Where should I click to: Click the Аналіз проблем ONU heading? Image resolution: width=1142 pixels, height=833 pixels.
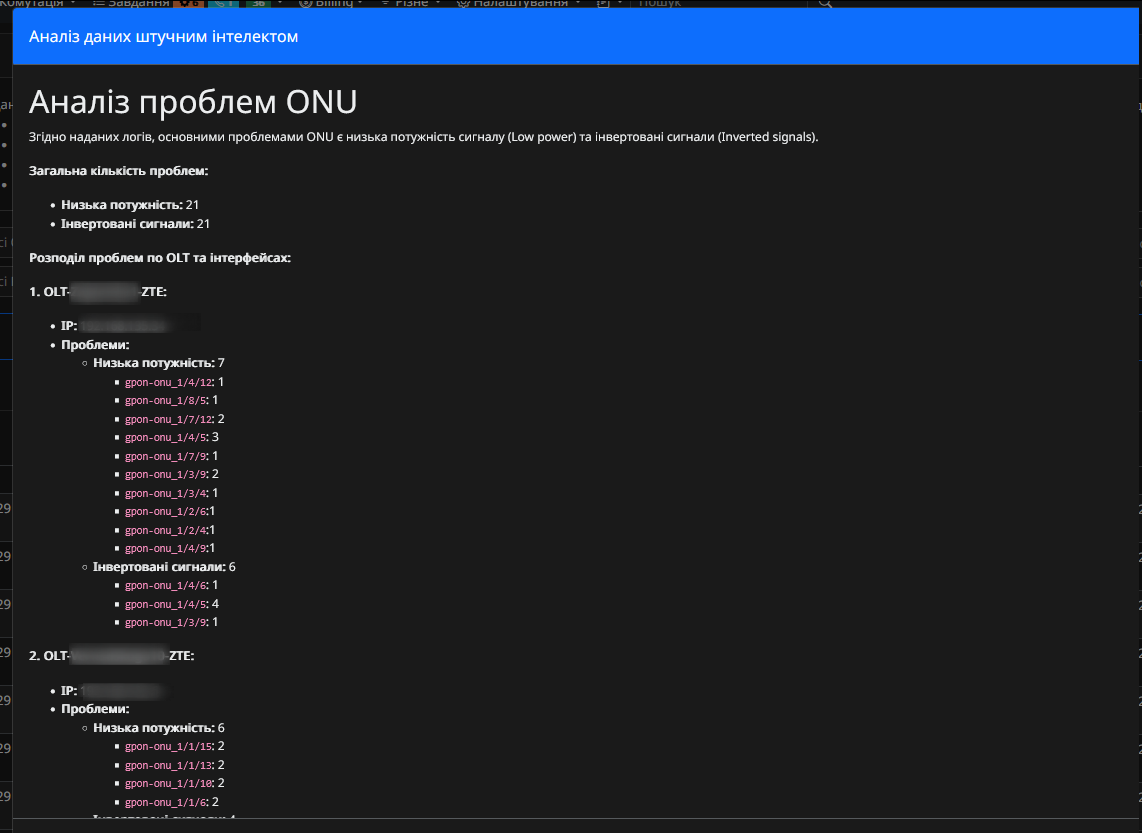[193, 102]
